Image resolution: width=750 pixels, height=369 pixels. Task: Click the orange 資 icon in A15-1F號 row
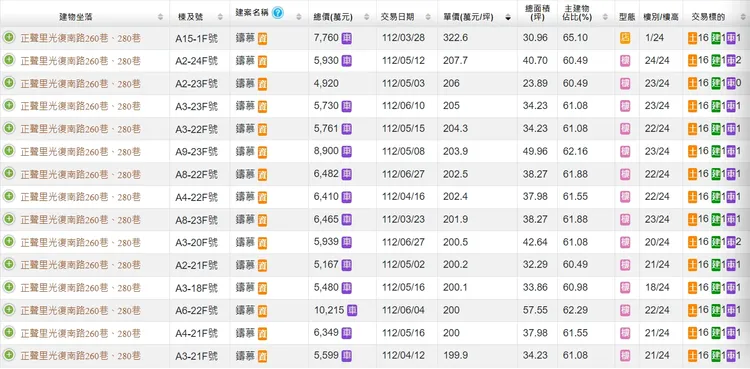pyautogui.click(x=263, y=38)
